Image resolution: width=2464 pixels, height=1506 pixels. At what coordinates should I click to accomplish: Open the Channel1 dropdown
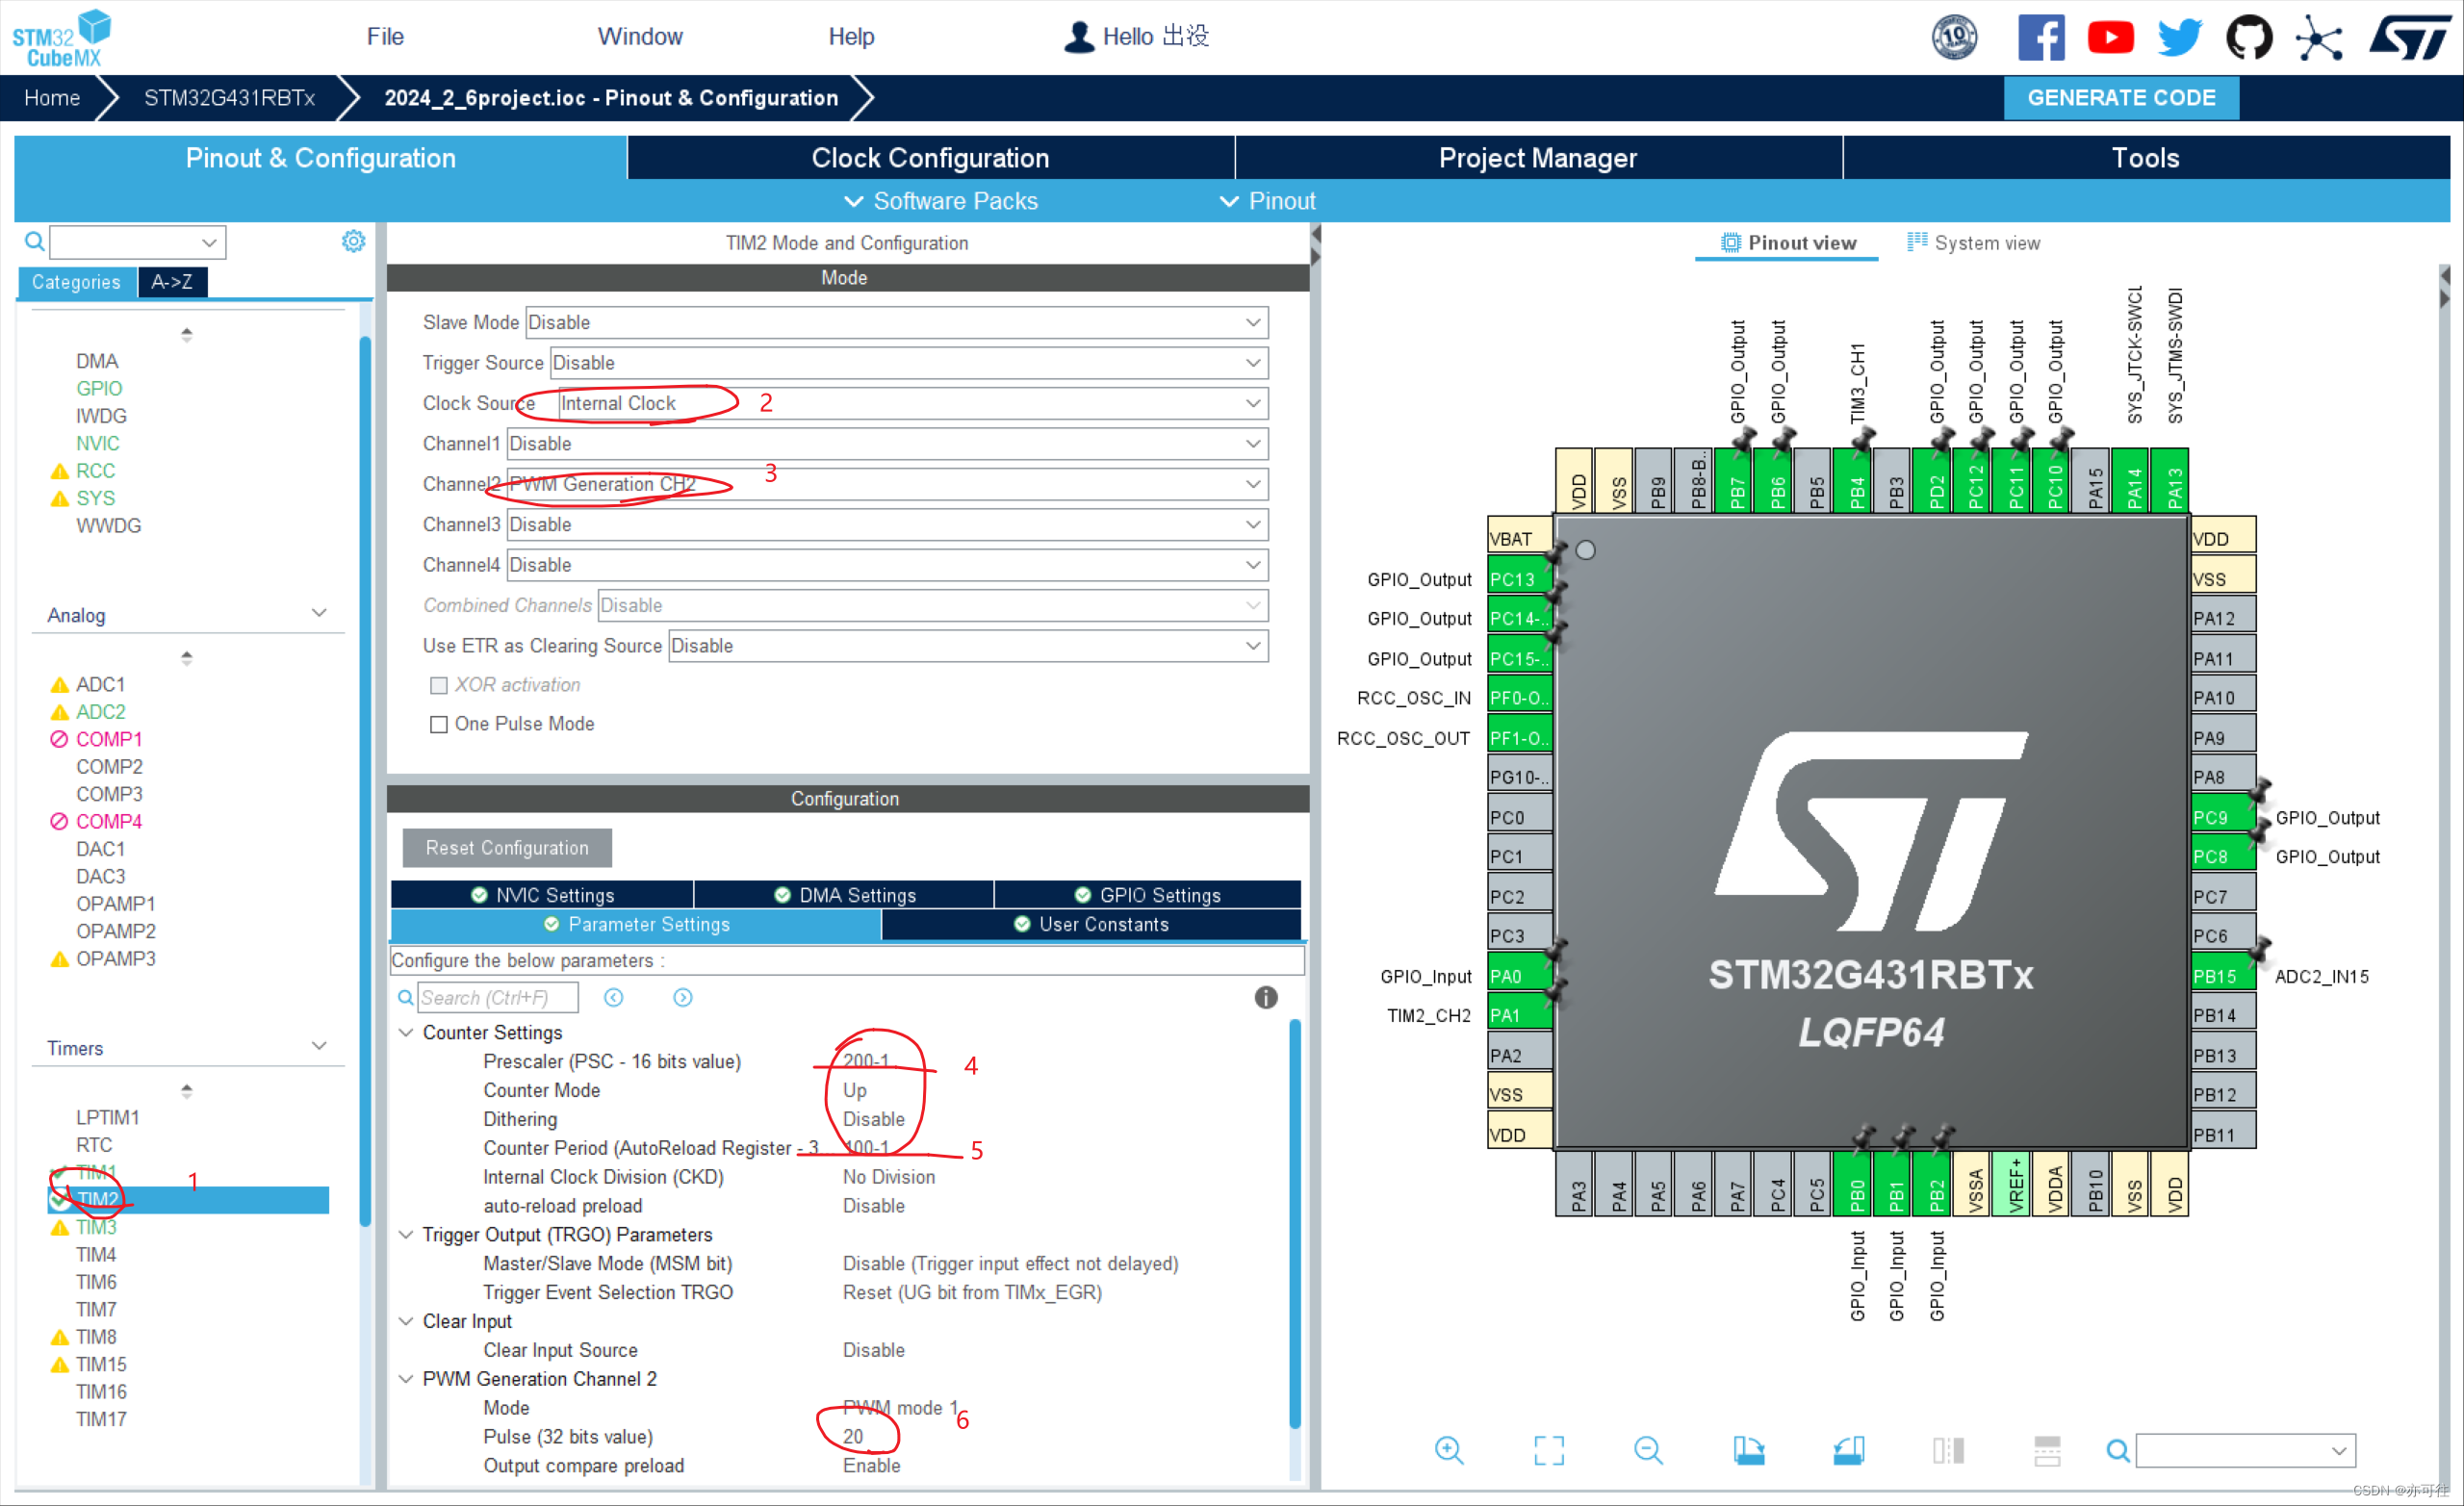click(x=887, y=444)
